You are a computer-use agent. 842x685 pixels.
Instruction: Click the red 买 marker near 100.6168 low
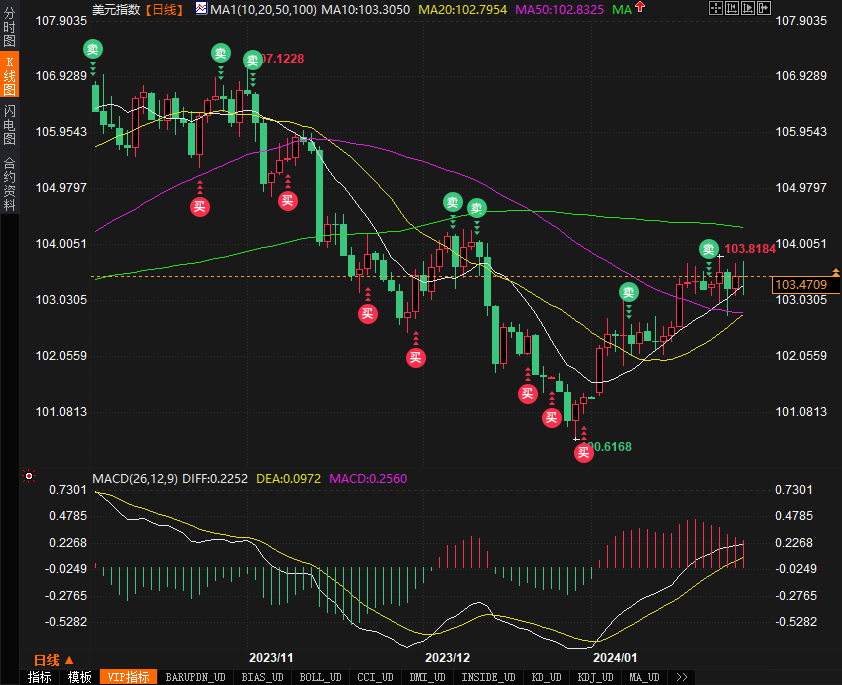coord(583,453)
